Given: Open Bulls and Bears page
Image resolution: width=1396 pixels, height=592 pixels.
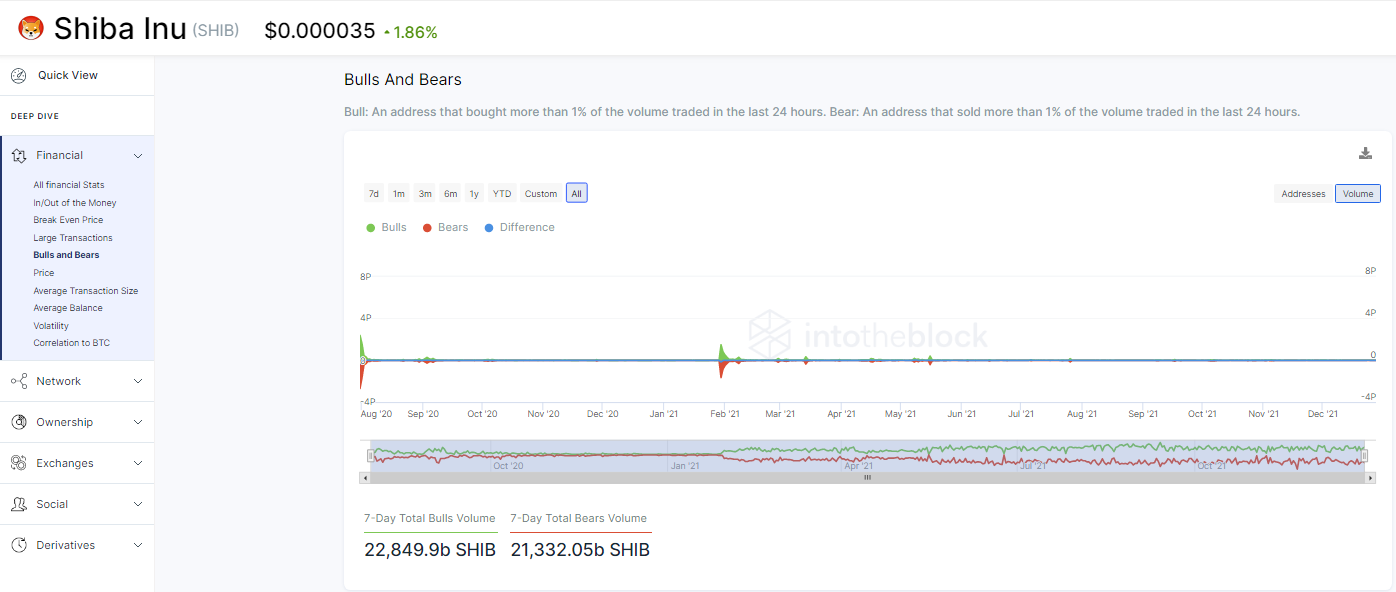Looking at the screenshot, I should [66, 255].
